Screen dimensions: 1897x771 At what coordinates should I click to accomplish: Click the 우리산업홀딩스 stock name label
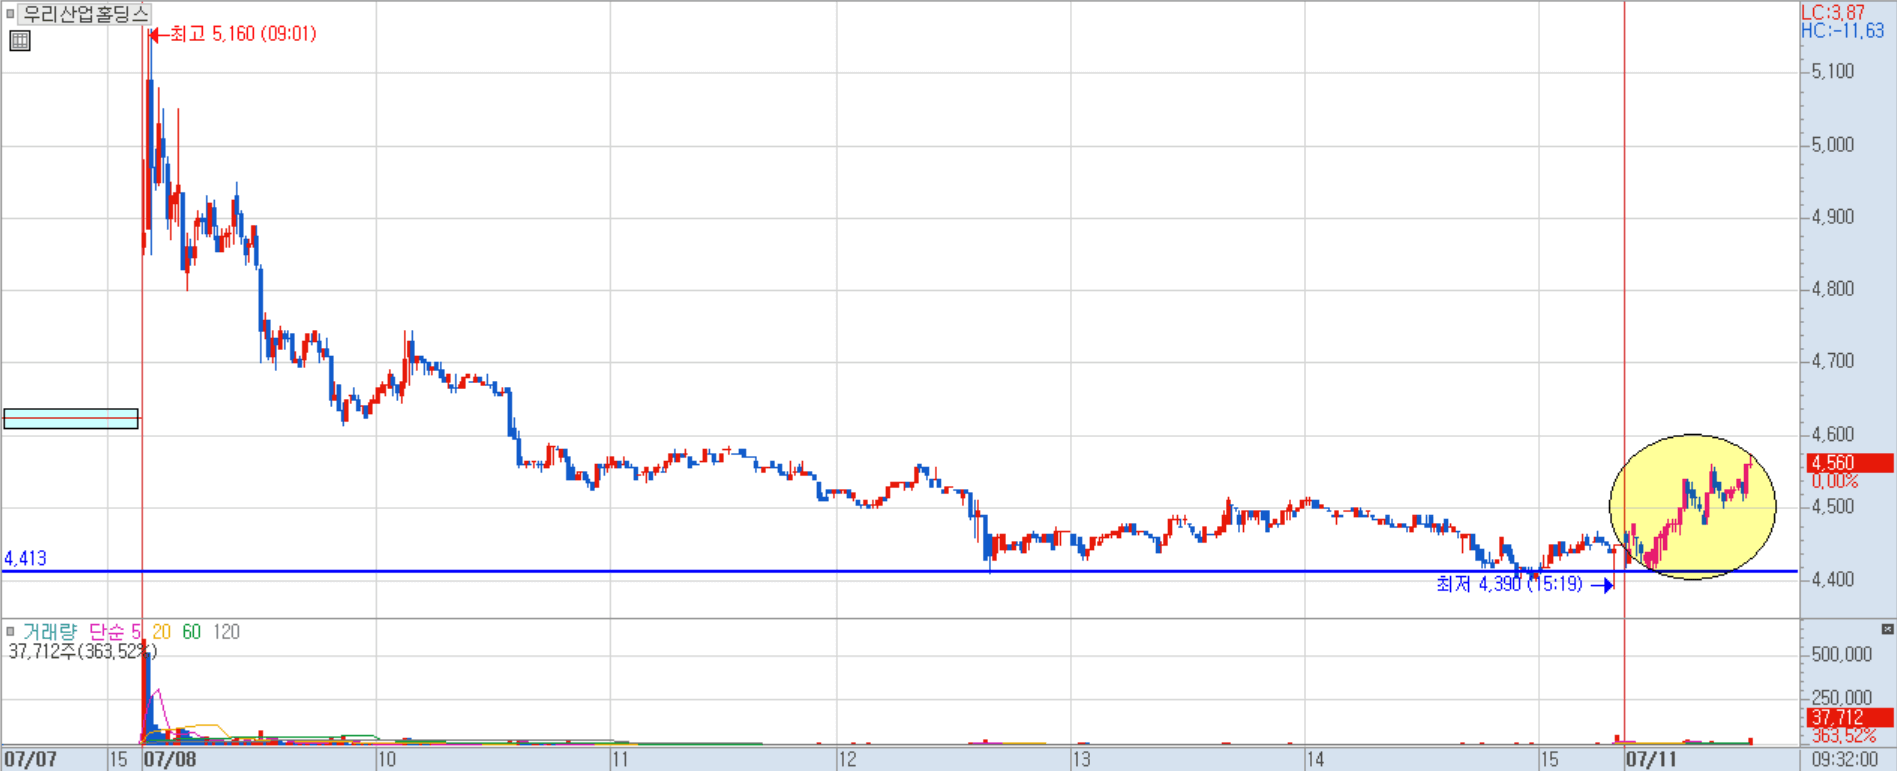(x=86, y=14)
